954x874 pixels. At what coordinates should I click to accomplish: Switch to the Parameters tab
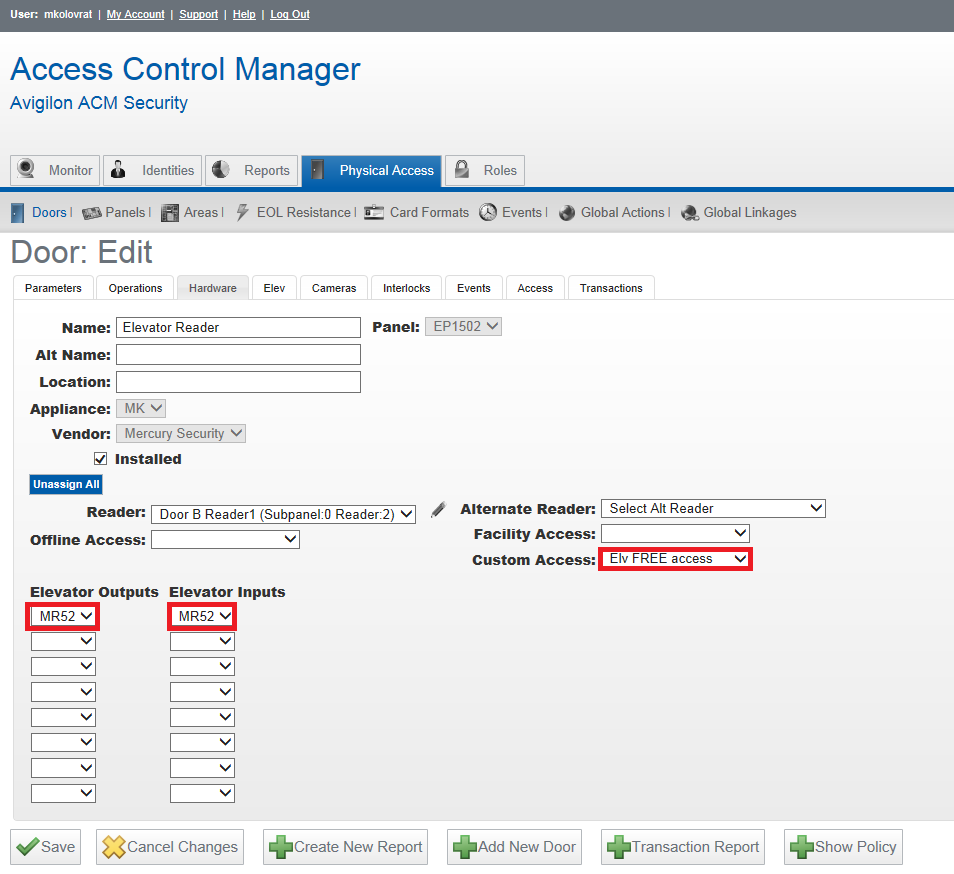53,288
